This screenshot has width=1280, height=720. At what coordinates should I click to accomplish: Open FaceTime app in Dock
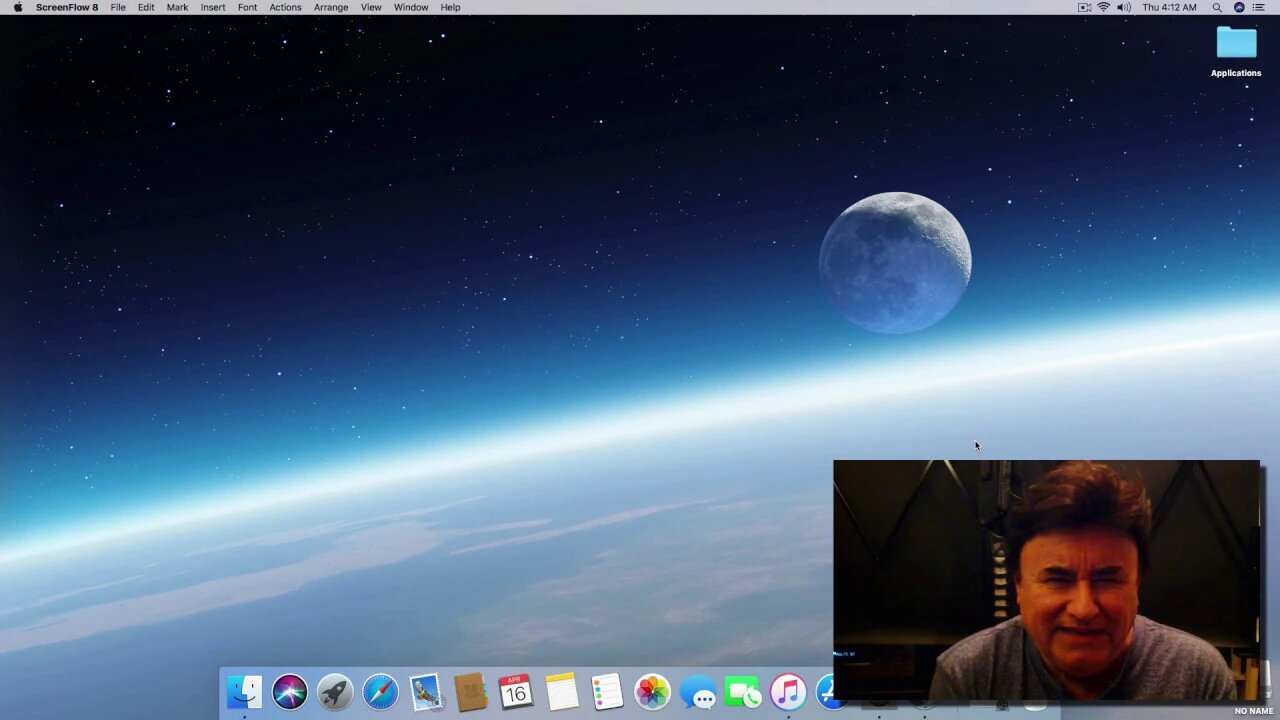743,692
